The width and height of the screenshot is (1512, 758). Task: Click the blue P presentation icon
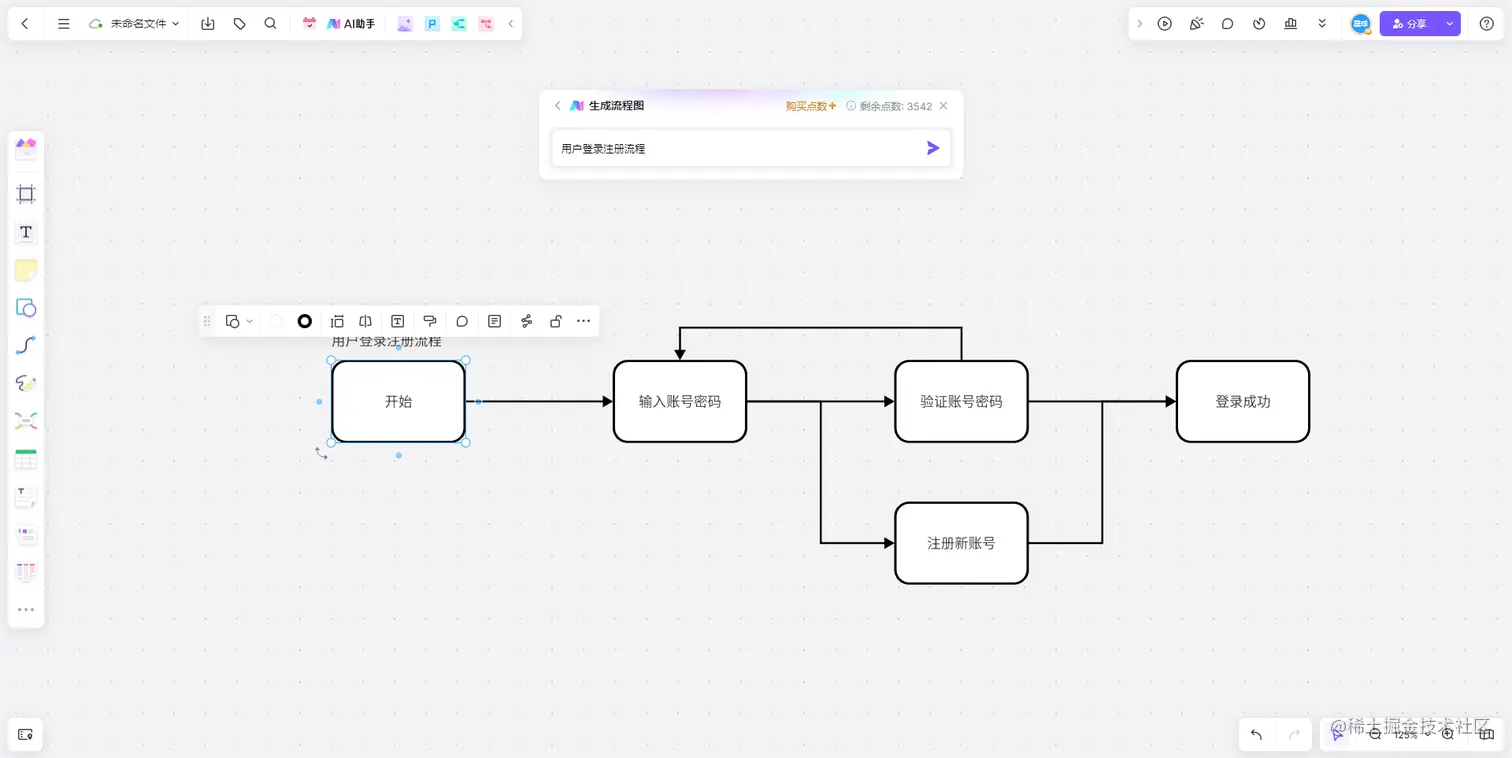click(432, 24)
